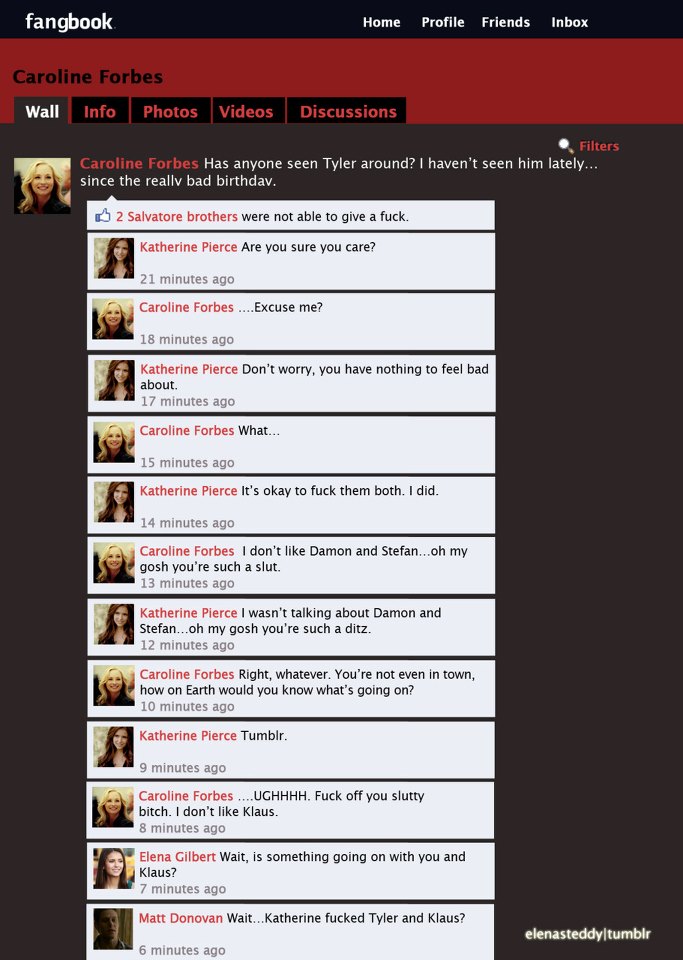Click Katherine Pierce's avatar on 'Tumblr.' comment
This screenshot has height=960, width=683.
pyautogui.click(x=113, y=747)
